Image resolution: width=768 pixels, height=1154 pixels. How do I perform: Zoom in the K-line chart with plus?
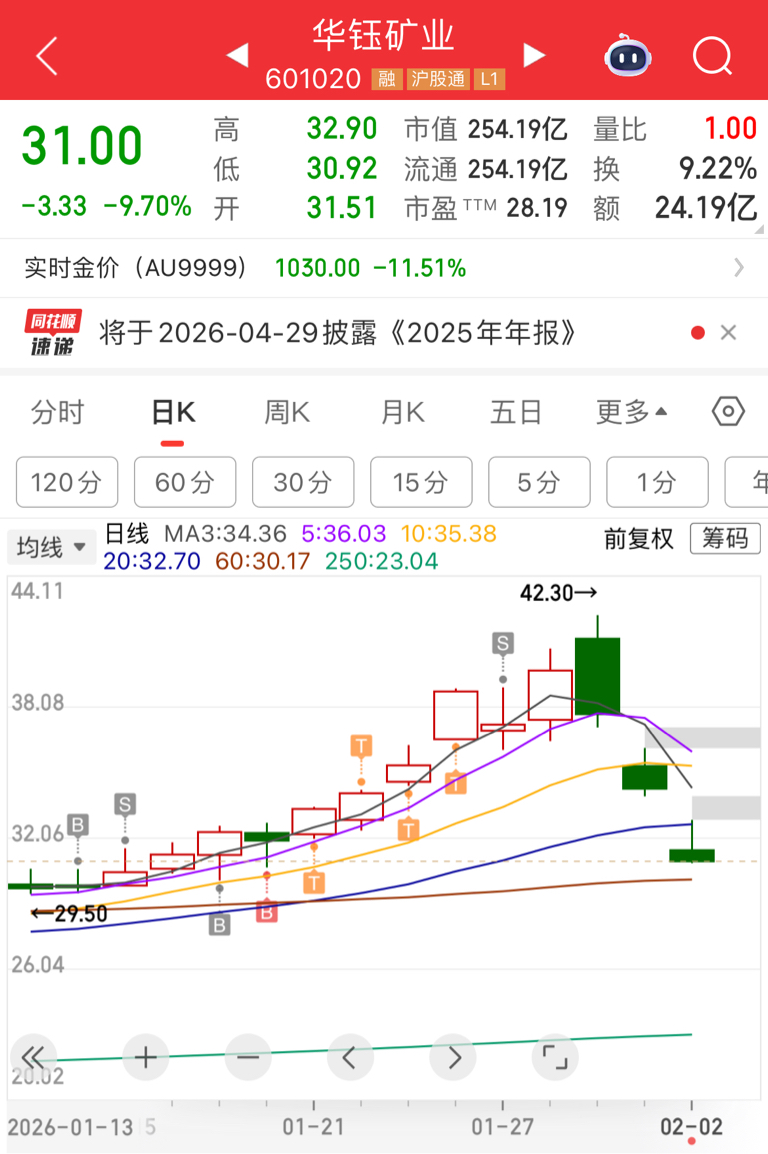[145, 1058]
